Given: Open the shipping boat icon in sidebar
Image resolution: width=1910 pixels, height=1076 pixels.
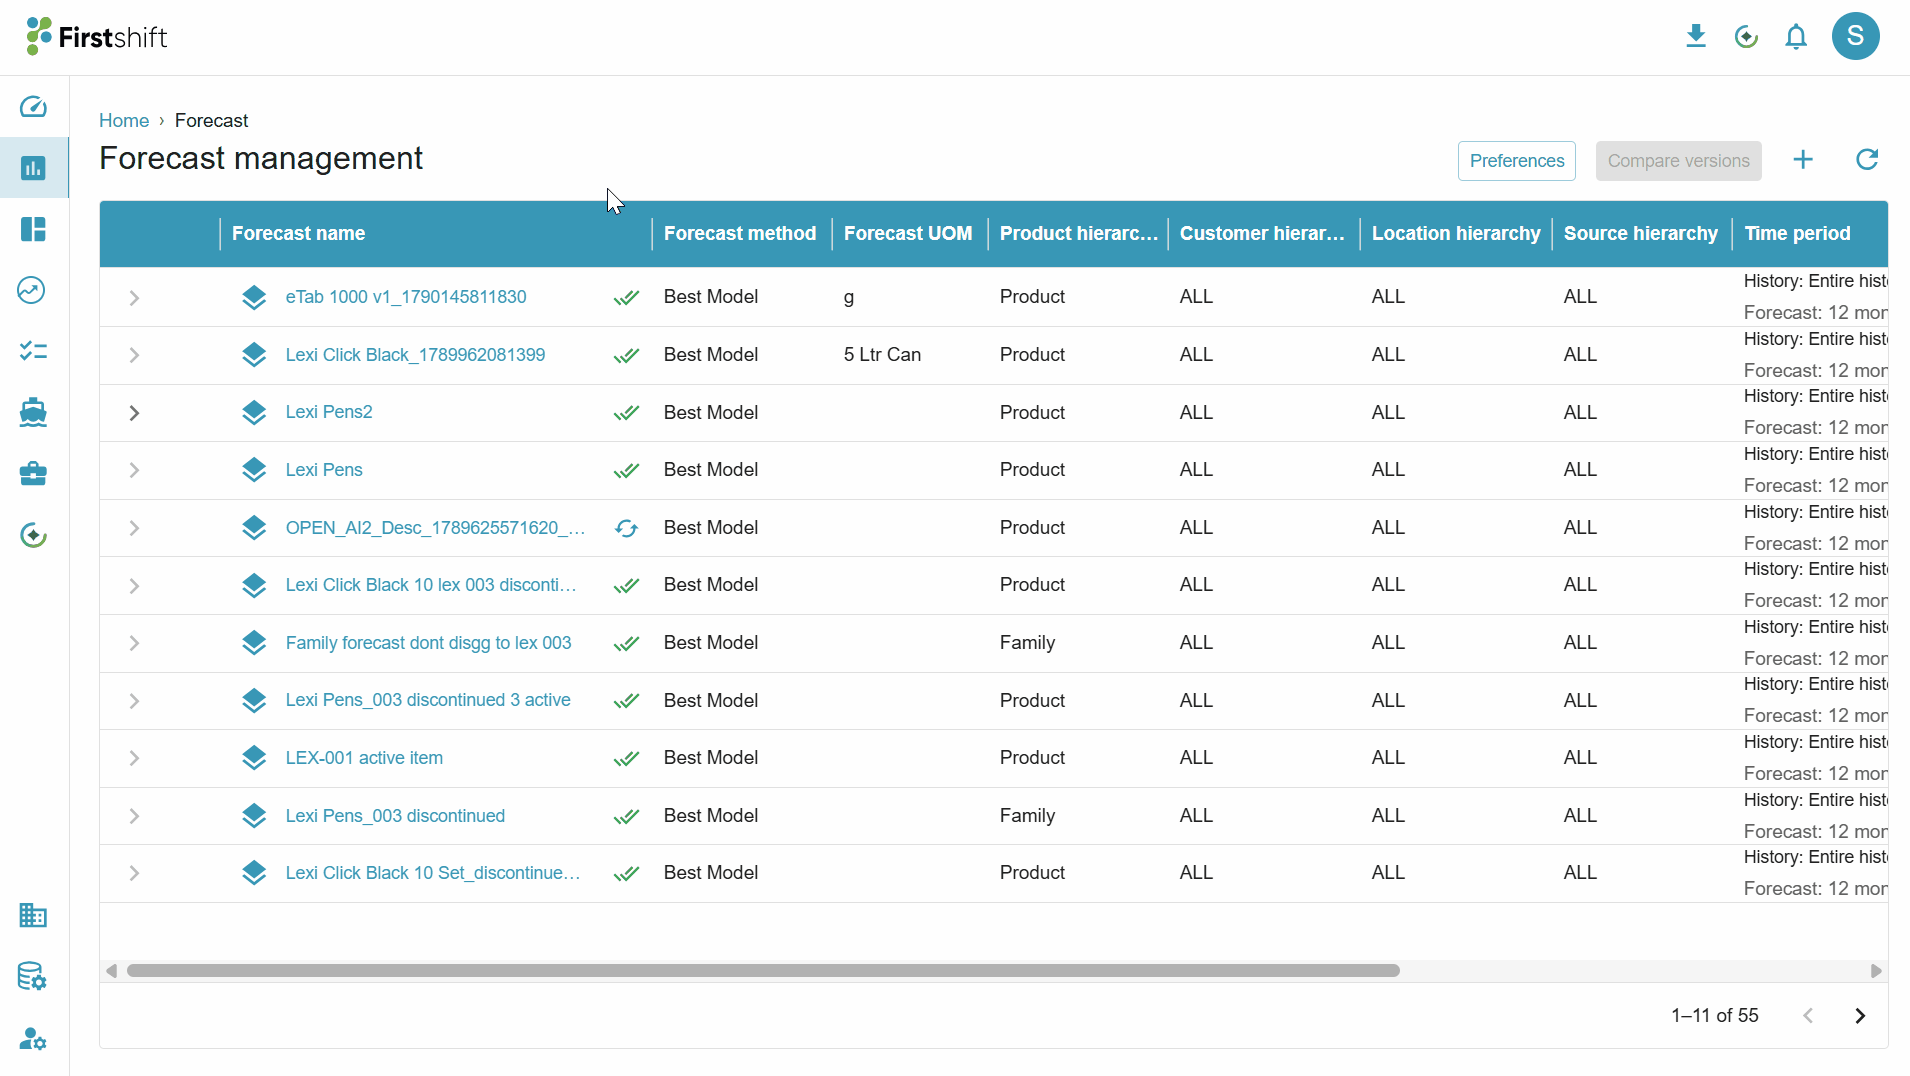Looking at the screenshot, I should coord(33,412).
